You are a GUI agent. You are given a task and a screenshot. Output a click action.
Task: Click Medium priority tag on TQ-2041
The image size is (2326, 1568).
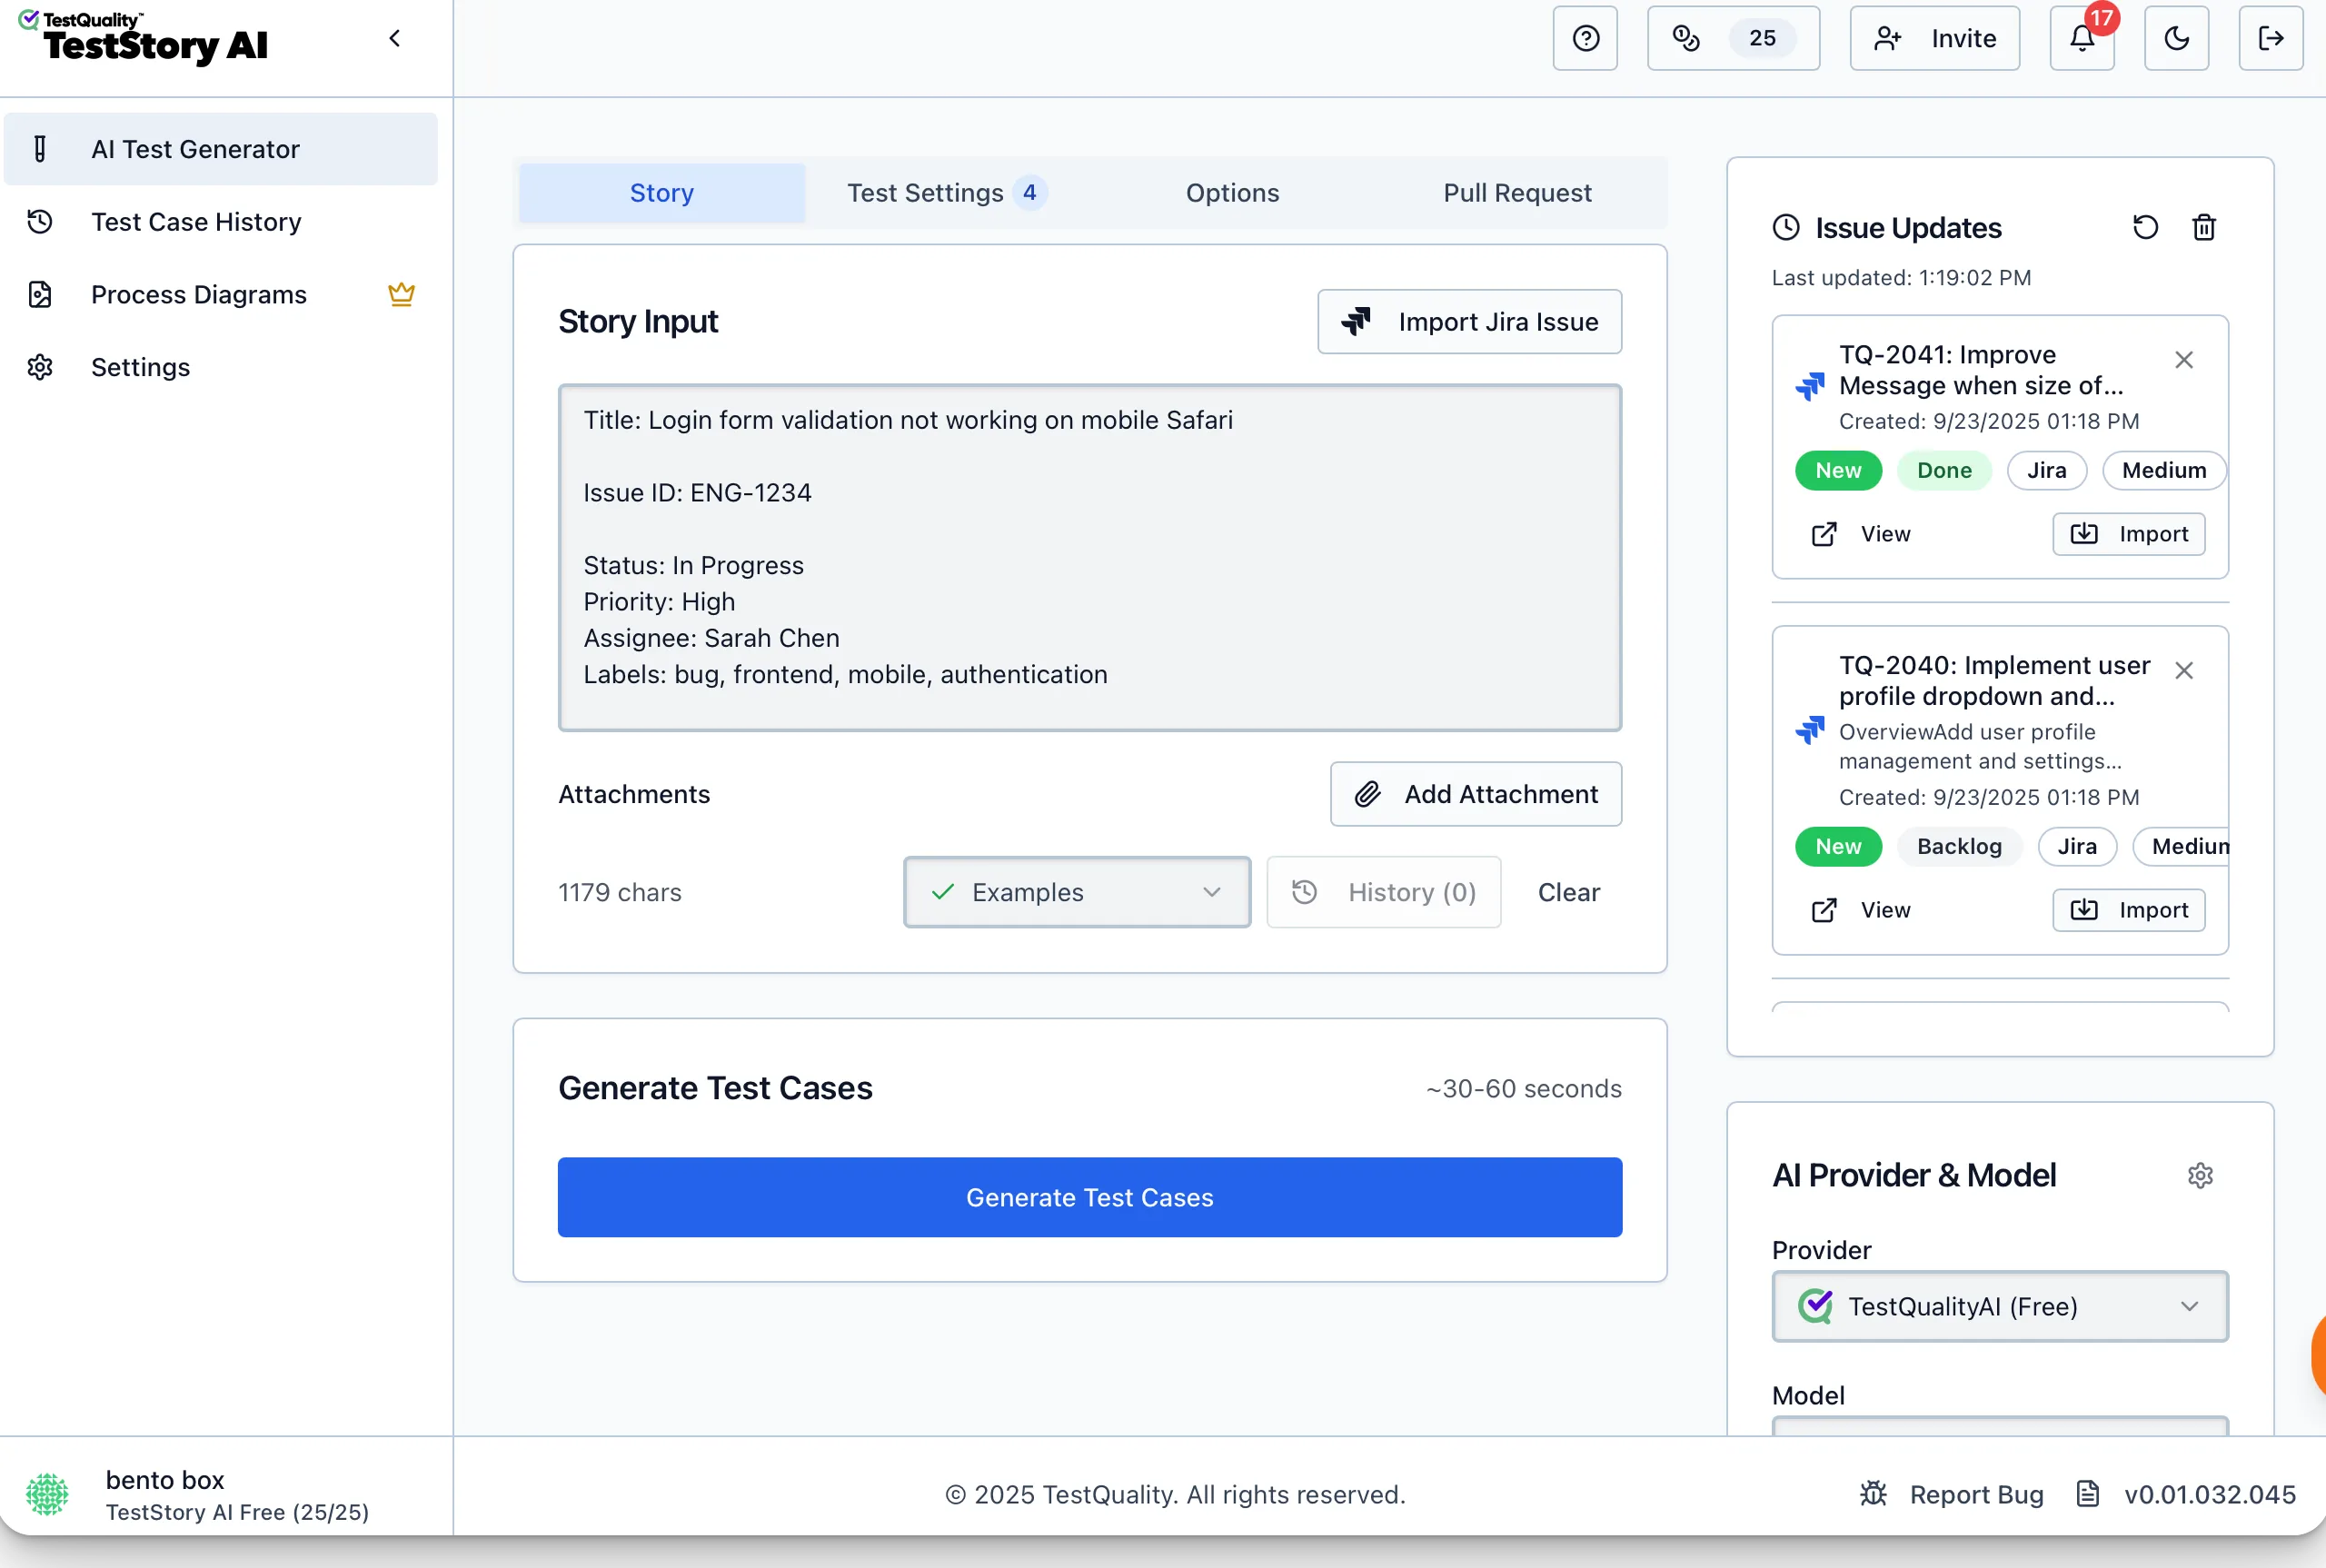[x=2164, y=471]
